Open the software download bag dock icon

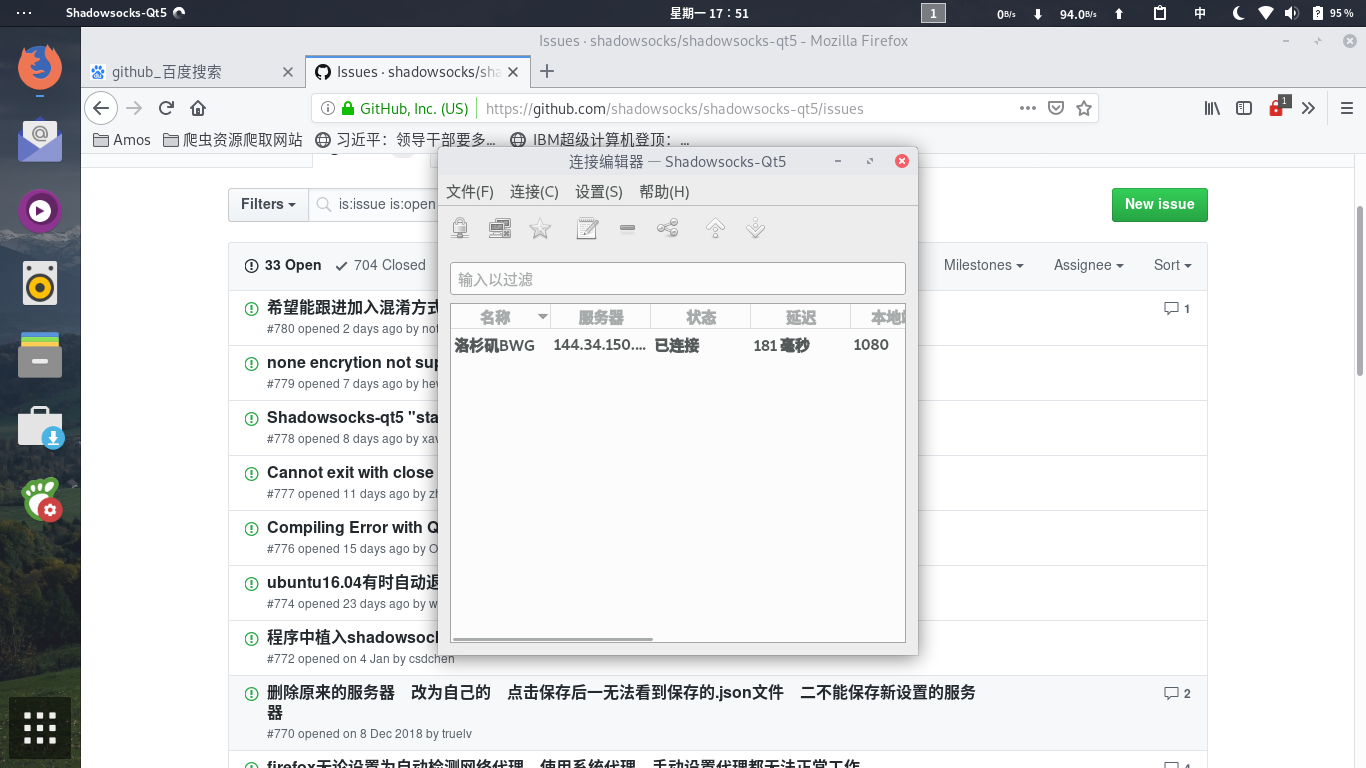click(40, 426)
